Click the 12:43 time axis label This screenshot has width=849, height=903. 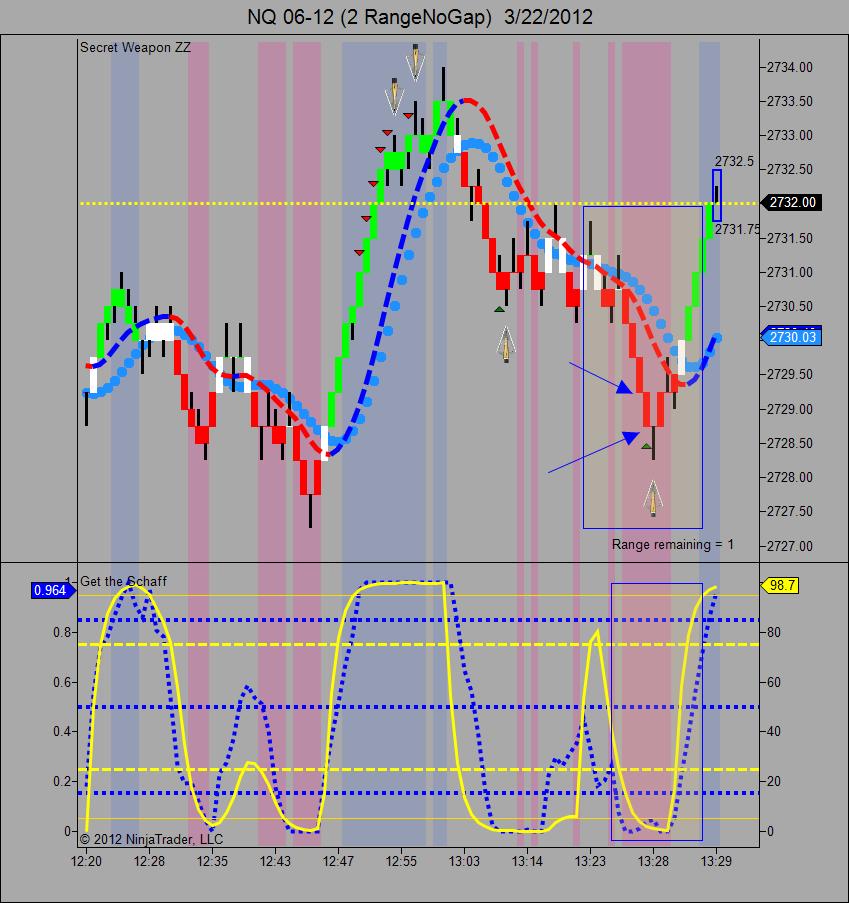click(x=275, y=862)
